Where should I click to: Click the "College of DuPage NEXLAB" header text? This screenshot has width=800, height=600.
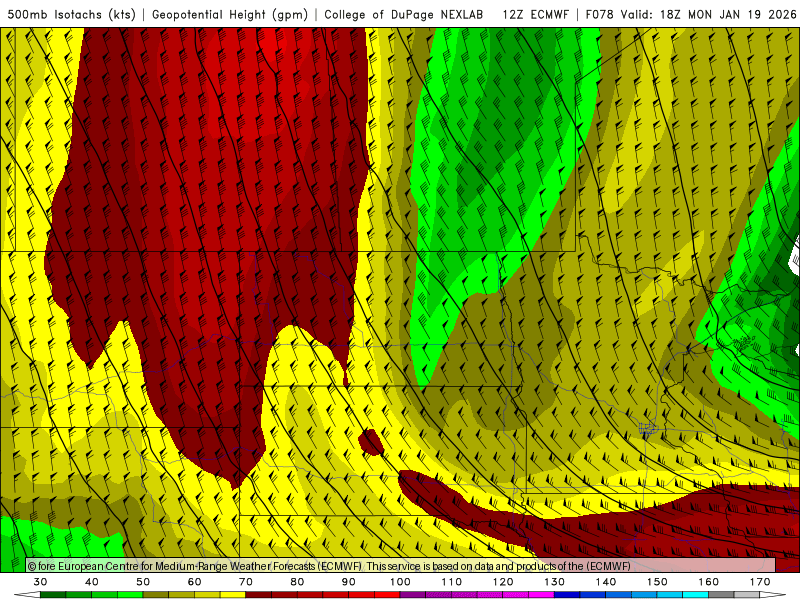(403, 14)
